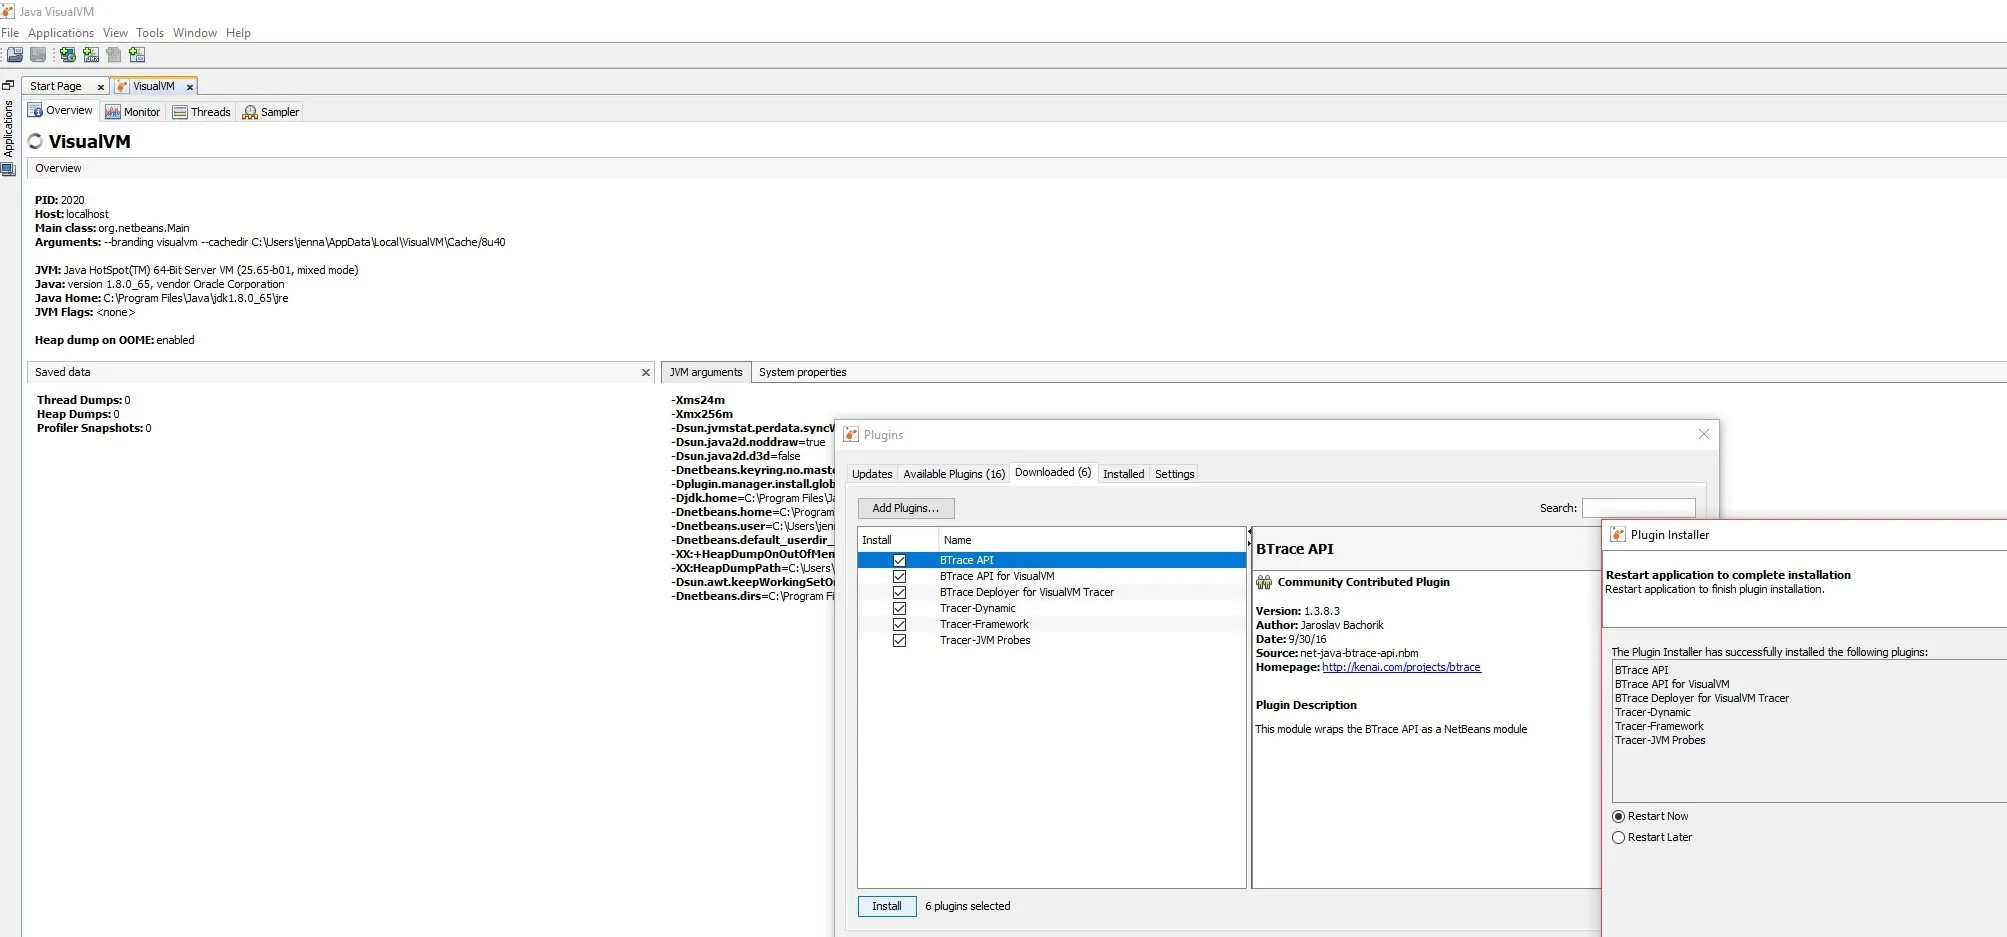This screenshot has width=2007, height=937.
Task: Open the Window menu
Action: pyautogui.click(x=195, y=33)
